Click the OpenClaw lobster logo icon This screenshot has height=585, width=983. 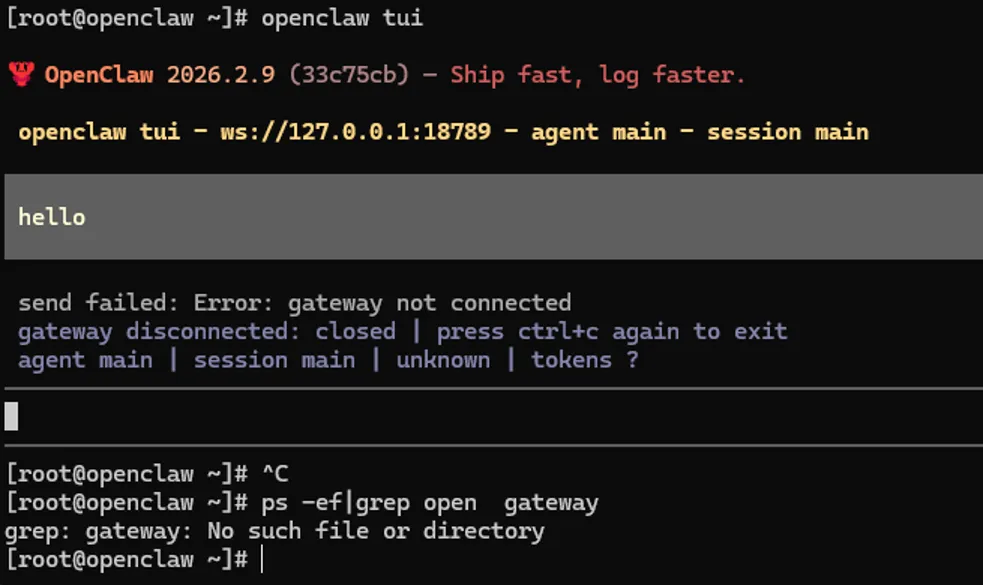[x=21, y=75]
